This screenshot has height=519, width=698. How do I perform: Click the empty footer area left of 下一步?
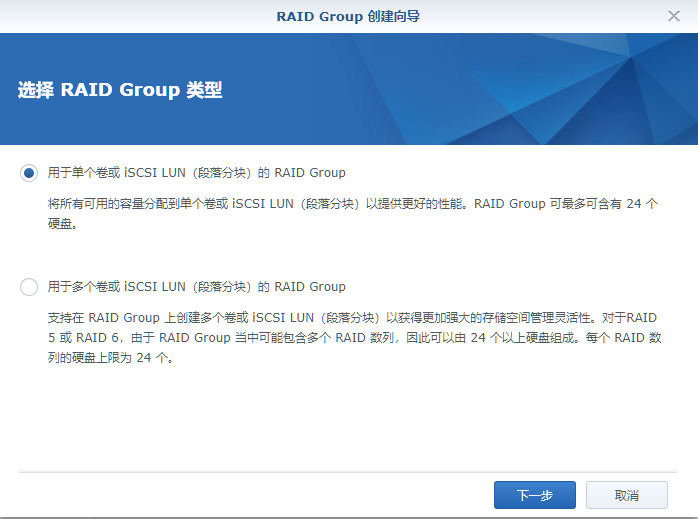click(x=250, y=495)
